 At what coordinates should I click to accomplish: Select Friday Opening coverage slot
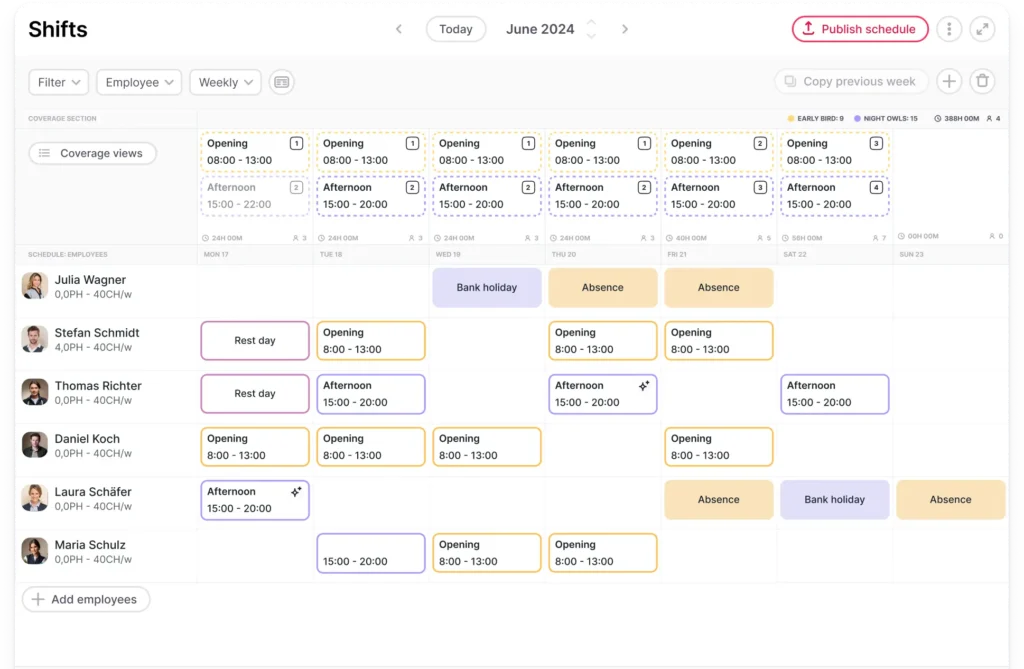coord(718,152)
